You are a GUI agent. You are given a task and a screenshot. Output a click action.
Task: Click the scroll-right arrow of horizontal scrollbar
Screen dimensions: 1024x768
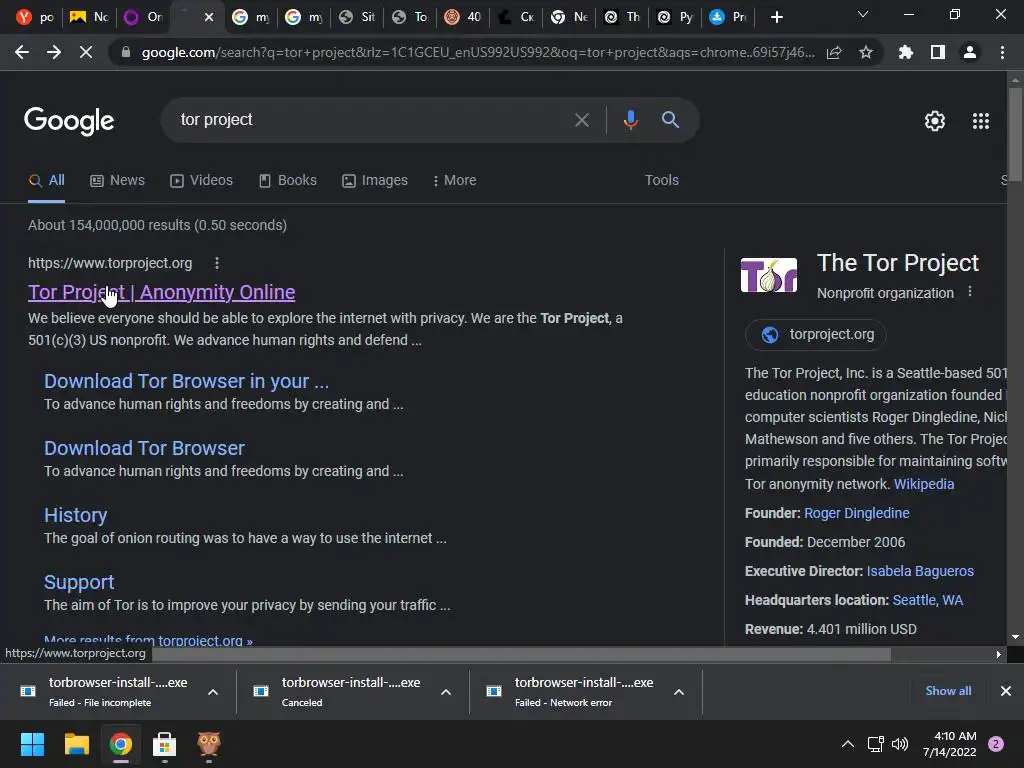coord(999,654)
